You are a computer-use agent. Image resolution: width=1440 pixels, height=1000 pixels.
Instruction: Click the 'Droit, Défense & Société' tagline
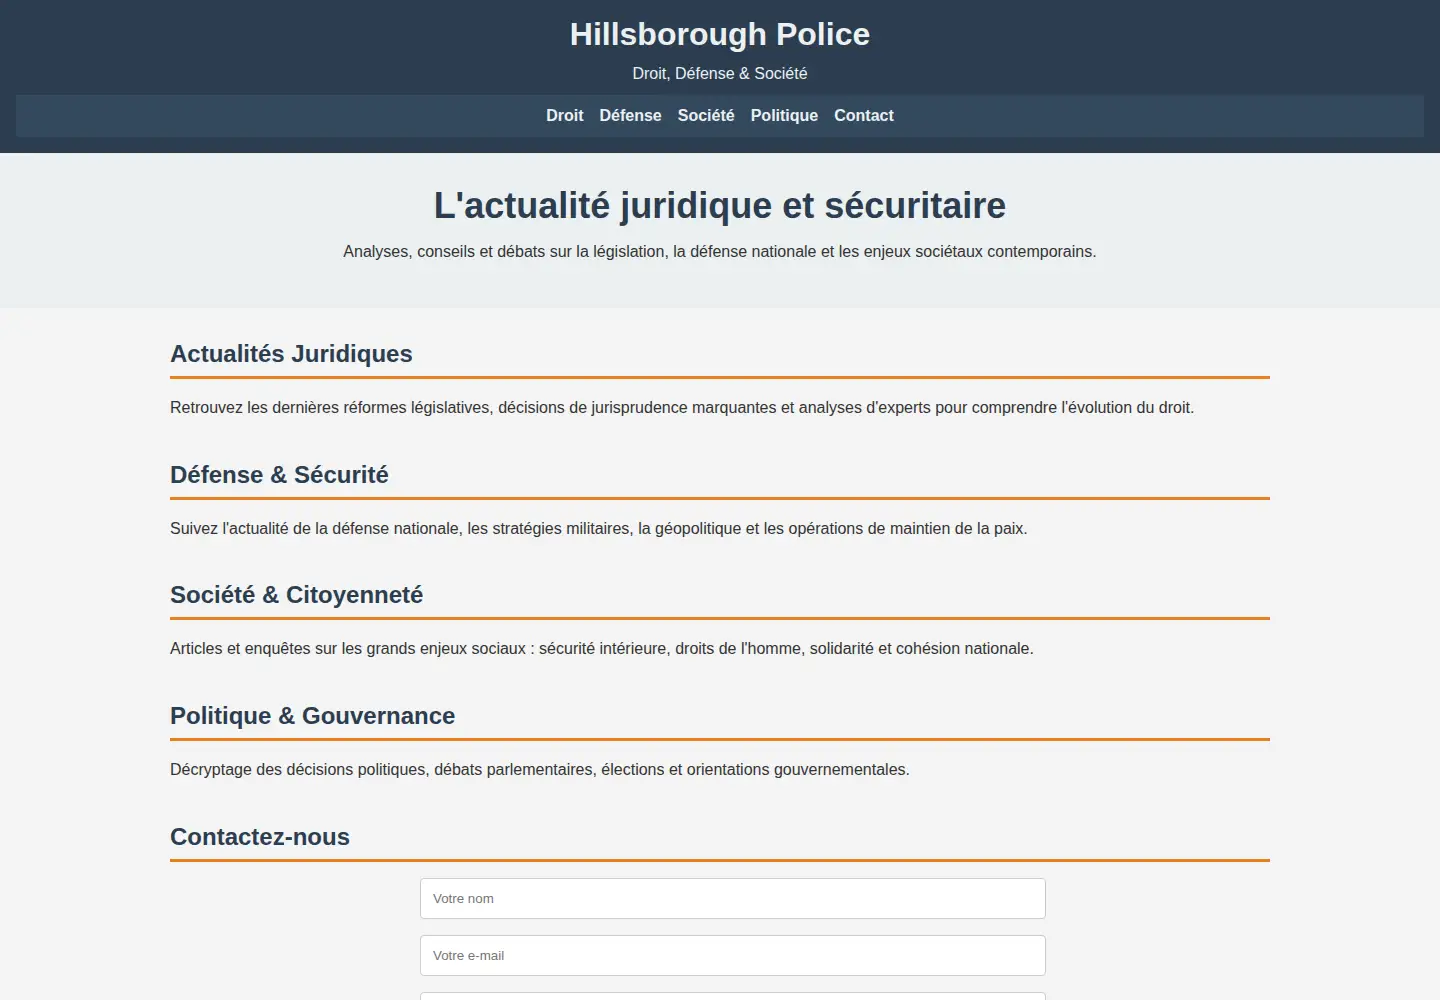point(720,73)
